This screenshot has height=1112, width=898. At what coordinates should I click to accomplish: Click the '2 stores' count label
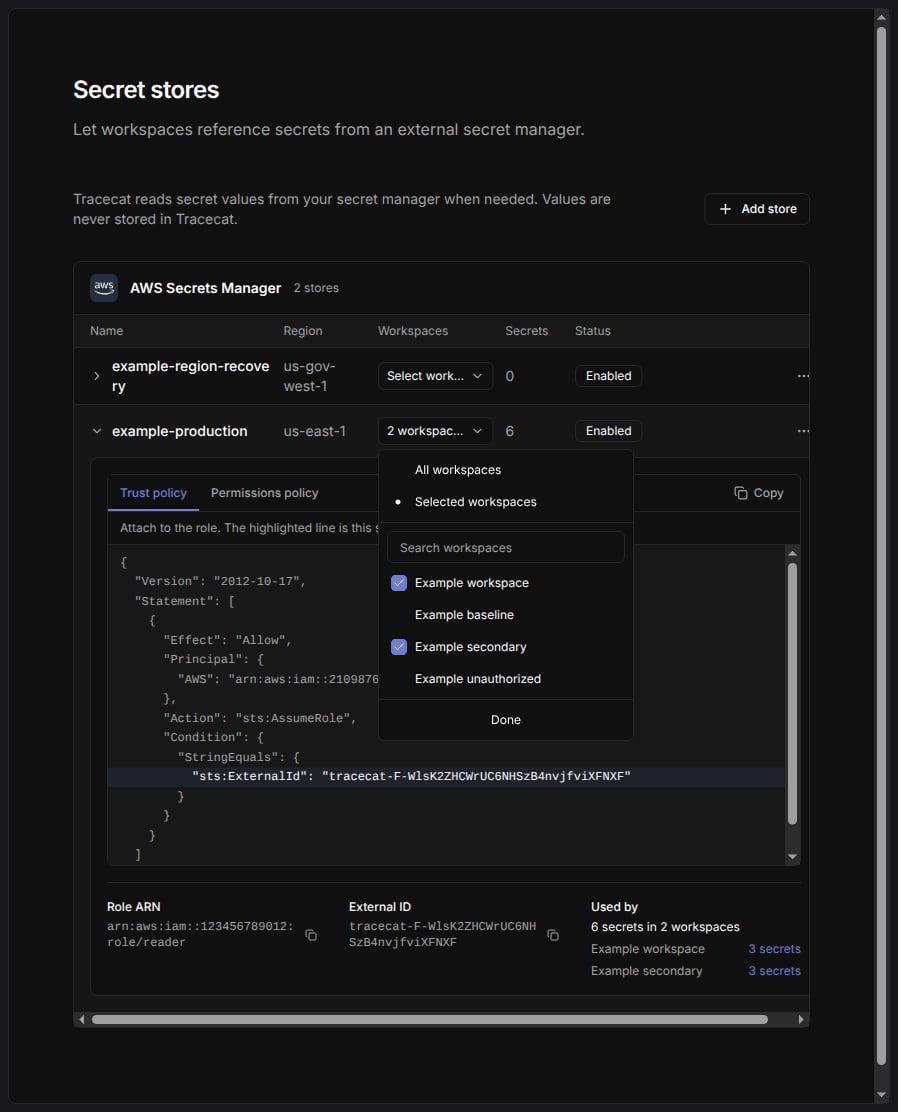[316, 288]
